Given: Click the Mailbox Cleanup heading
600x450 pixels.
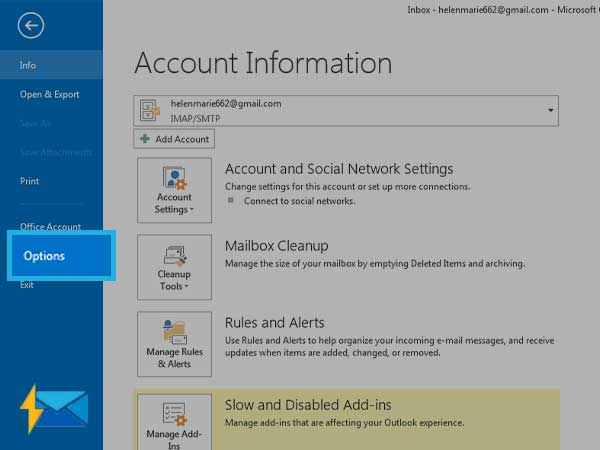Looking at the screenshot, I should 276,246.
